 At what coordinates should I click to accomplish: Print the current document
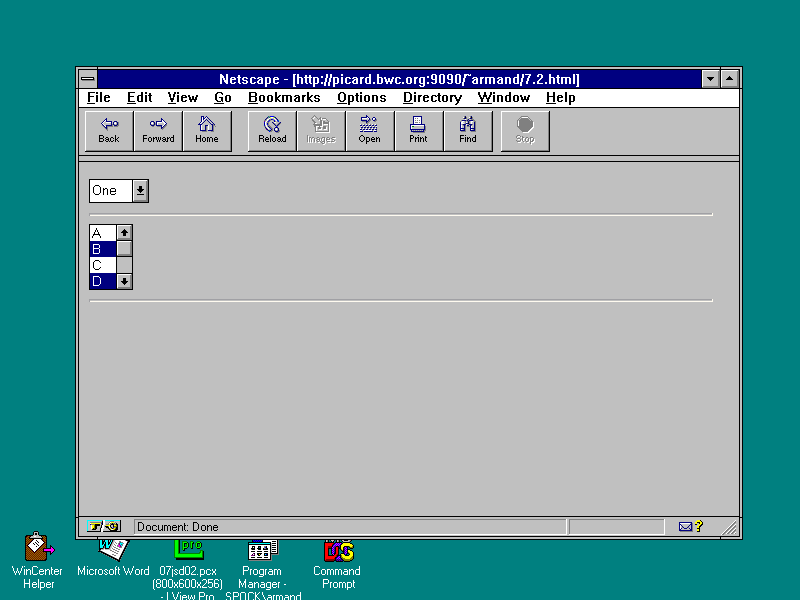[x=419, y=131]
